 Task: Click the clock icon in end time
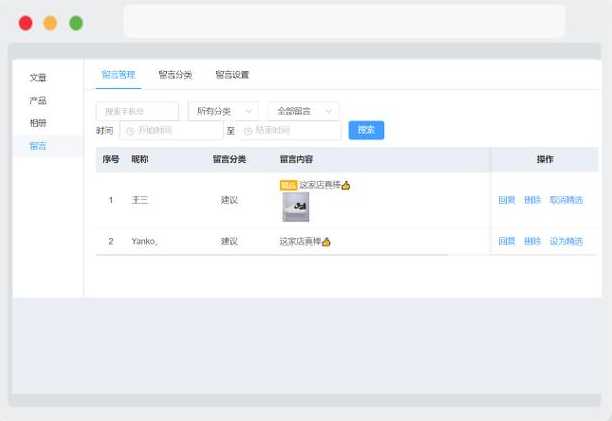[247, 131]
